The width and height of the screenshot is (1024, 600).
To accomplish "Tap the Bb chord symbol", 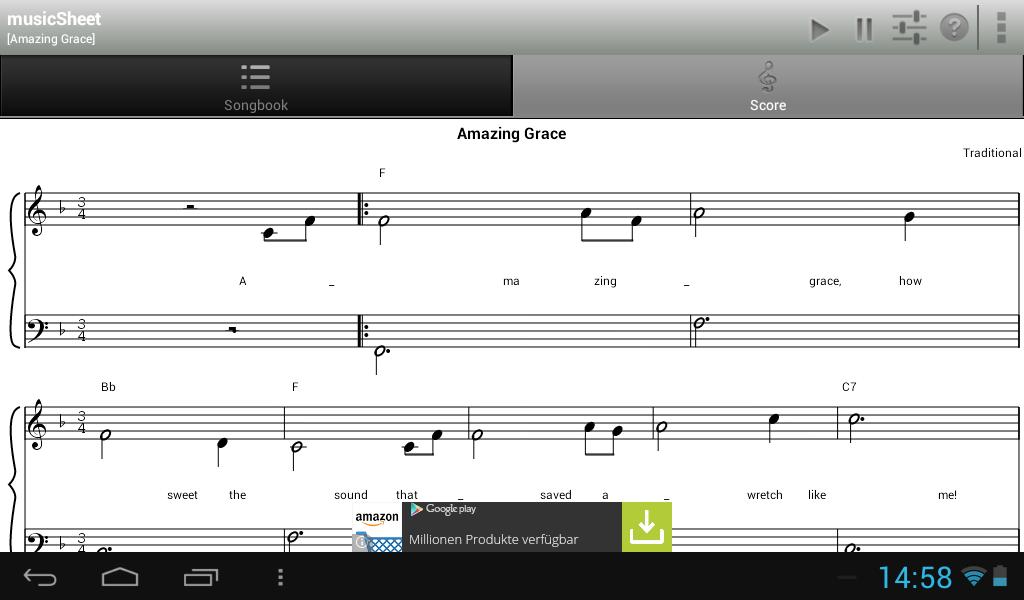I will [108, 387].
